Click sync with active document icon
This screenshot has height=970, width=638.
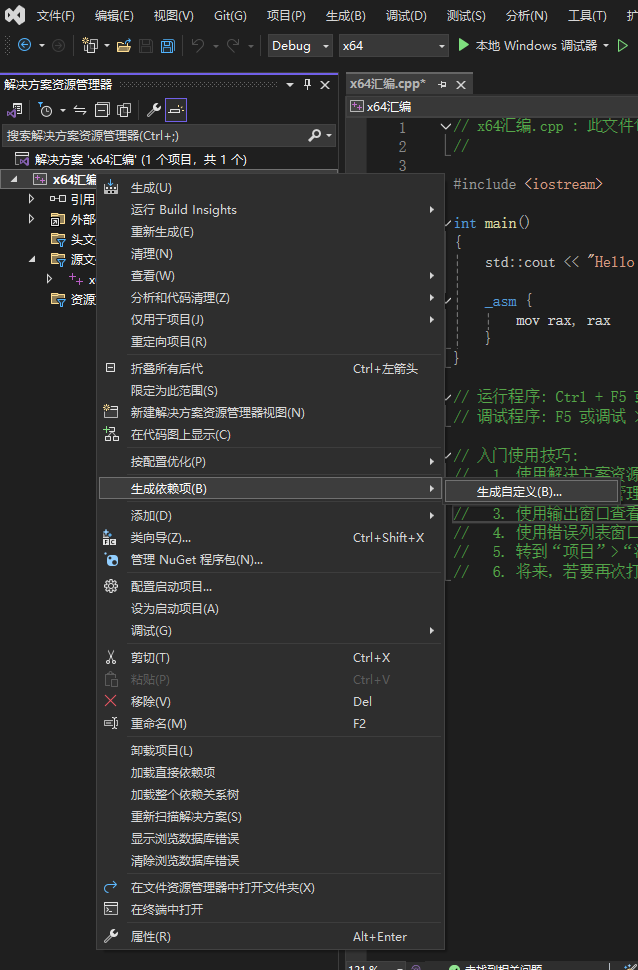coord(80,110)
